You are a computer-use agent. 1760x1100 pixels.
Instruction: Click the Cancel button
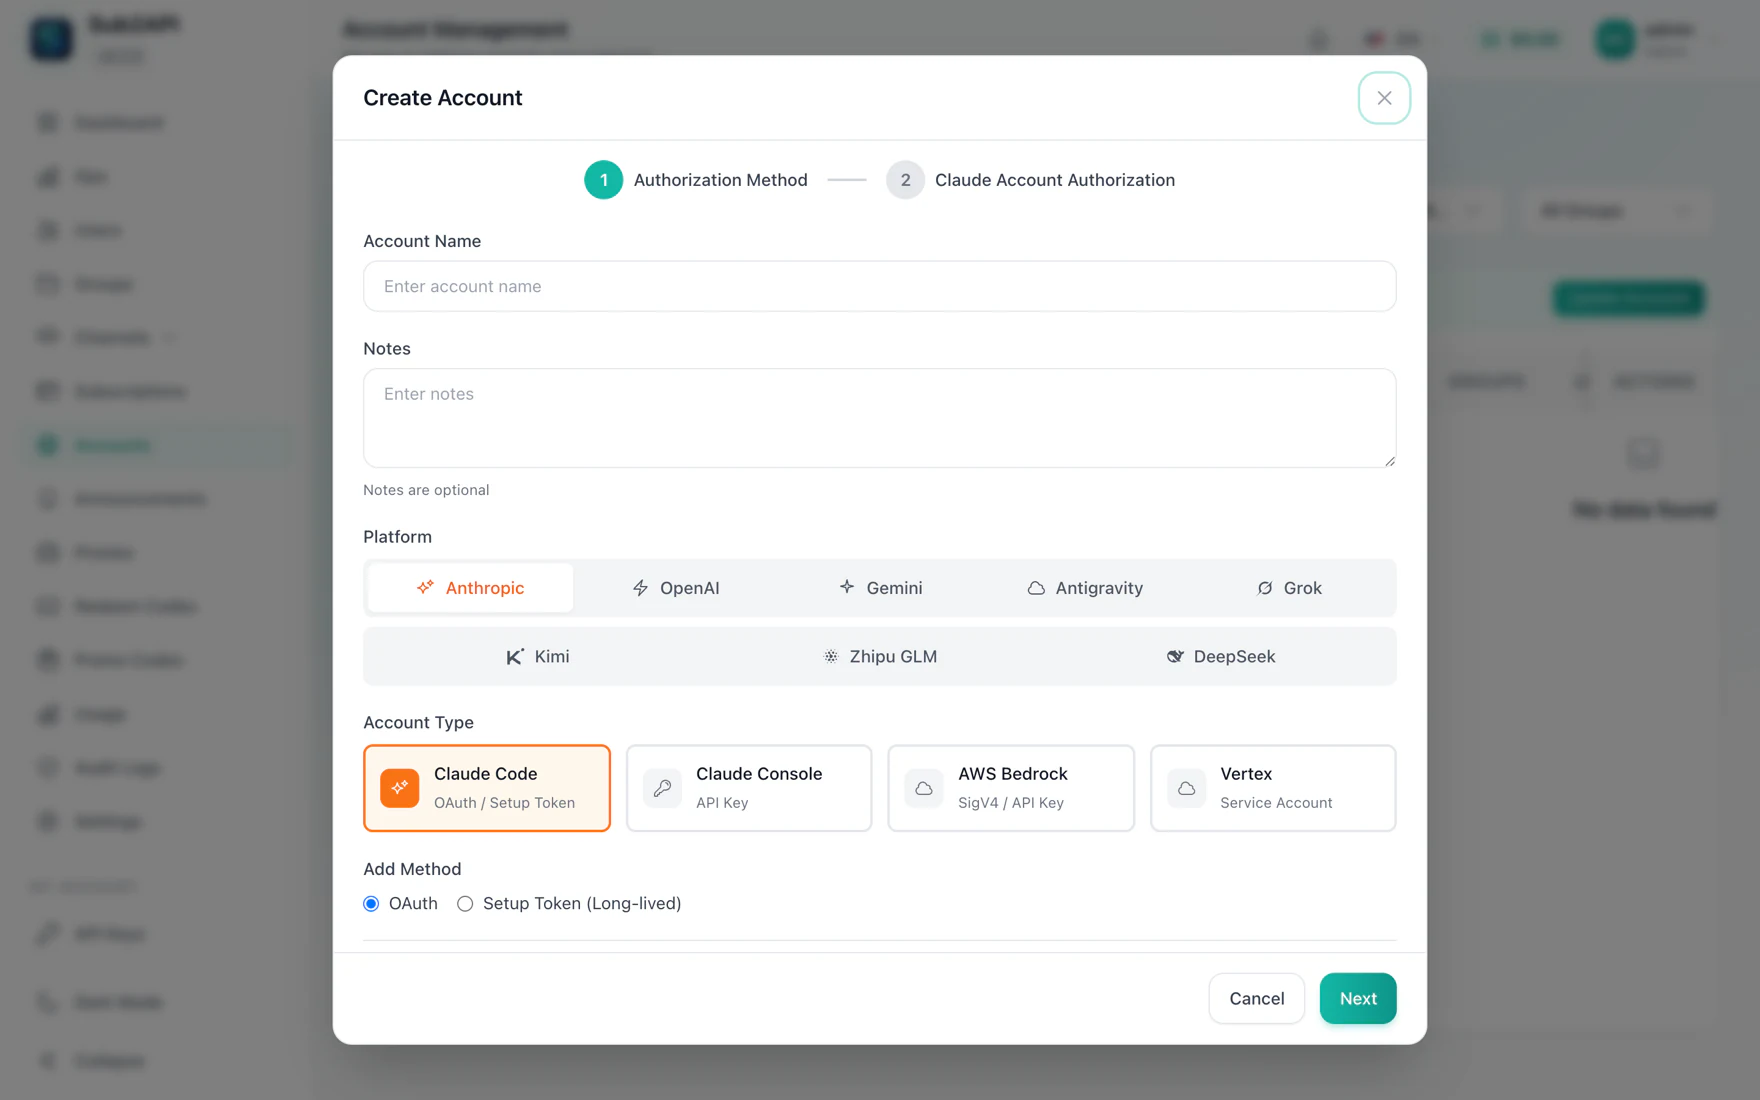pos(1257,999)
